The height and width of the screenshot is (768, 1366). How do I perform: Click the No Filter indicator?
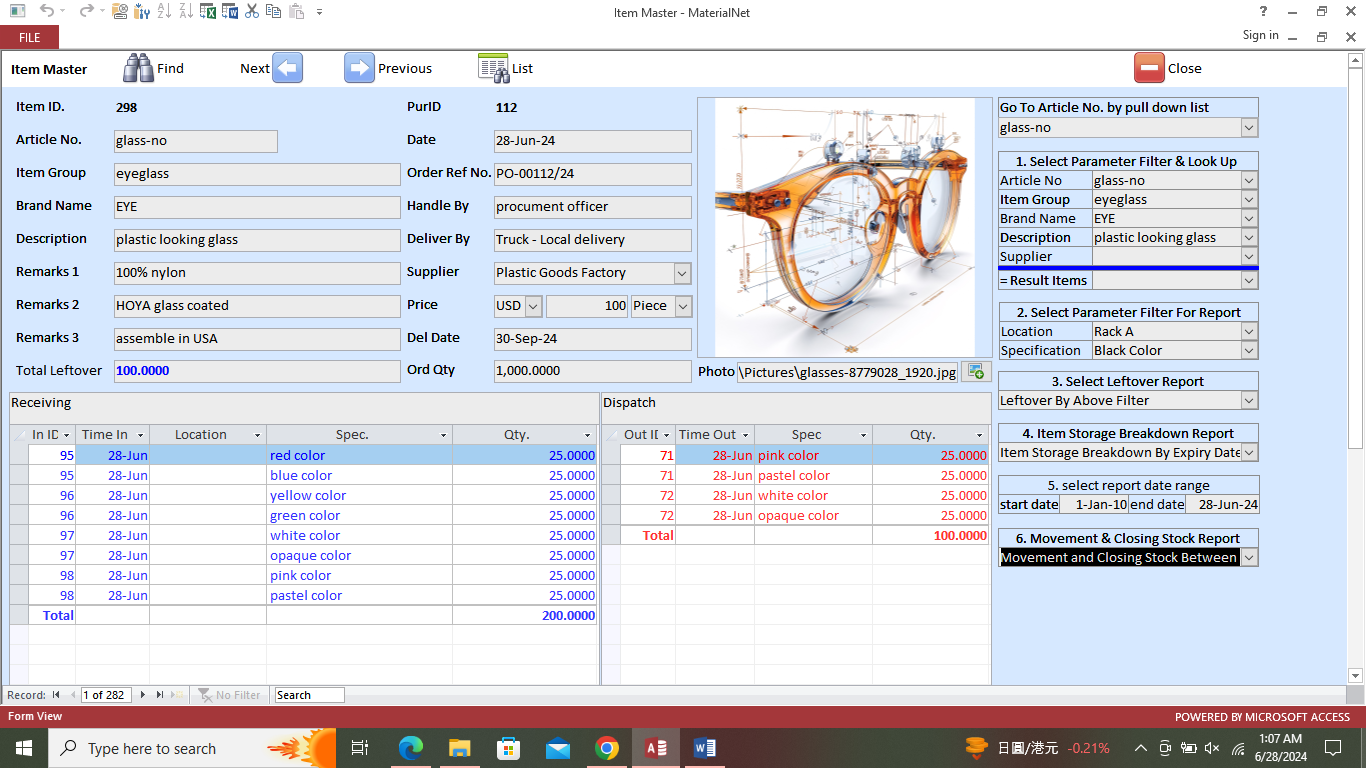pos(229,695)
